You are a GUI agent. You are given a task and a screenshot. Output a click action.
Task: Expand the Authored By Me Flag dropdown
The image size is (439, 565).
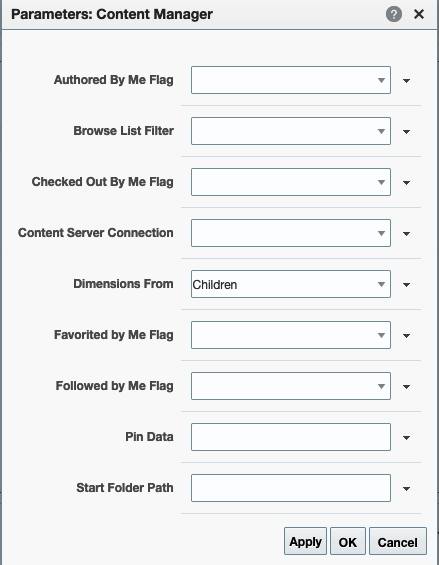291,80
